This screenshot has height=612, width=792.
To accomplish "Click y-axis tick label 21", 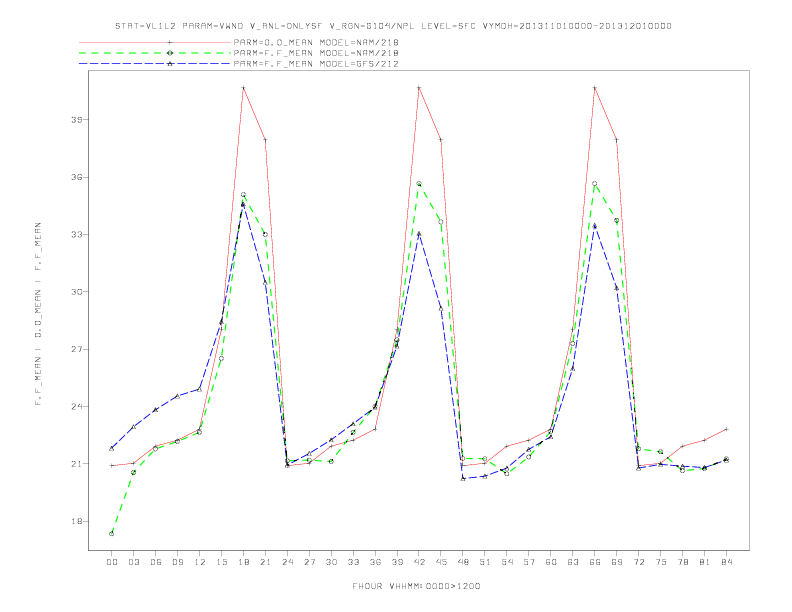I will [77, 464].
